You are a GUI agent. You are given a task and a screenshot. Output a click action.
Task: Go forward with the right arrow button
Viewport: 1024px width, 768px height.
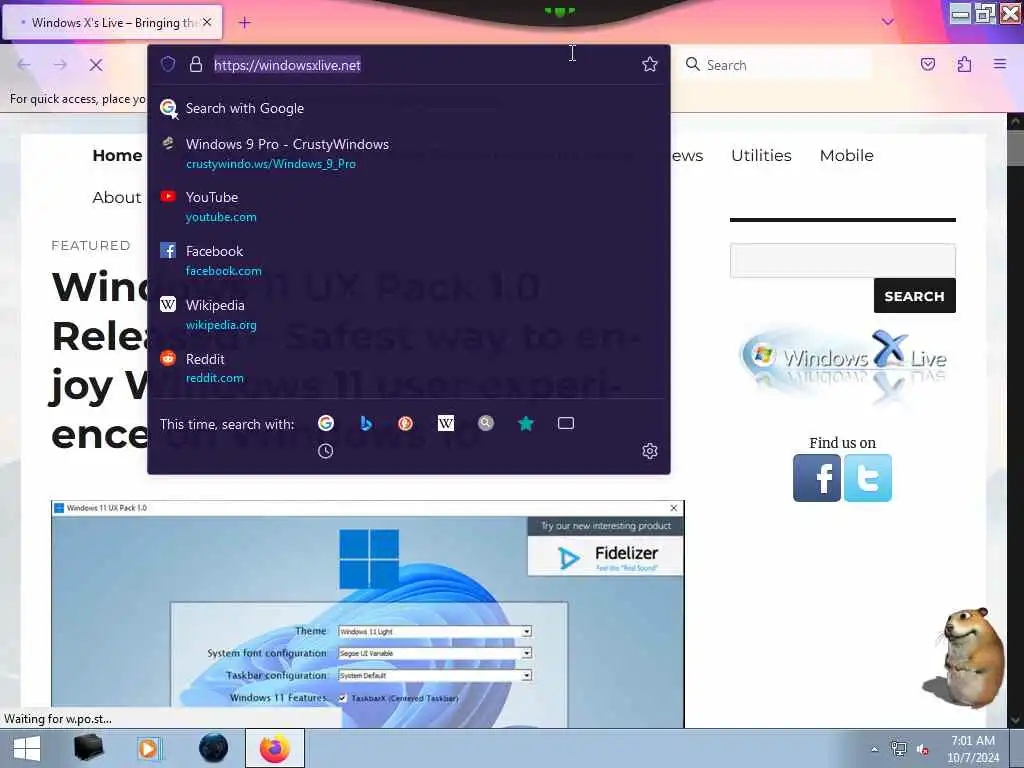(60, 65)
